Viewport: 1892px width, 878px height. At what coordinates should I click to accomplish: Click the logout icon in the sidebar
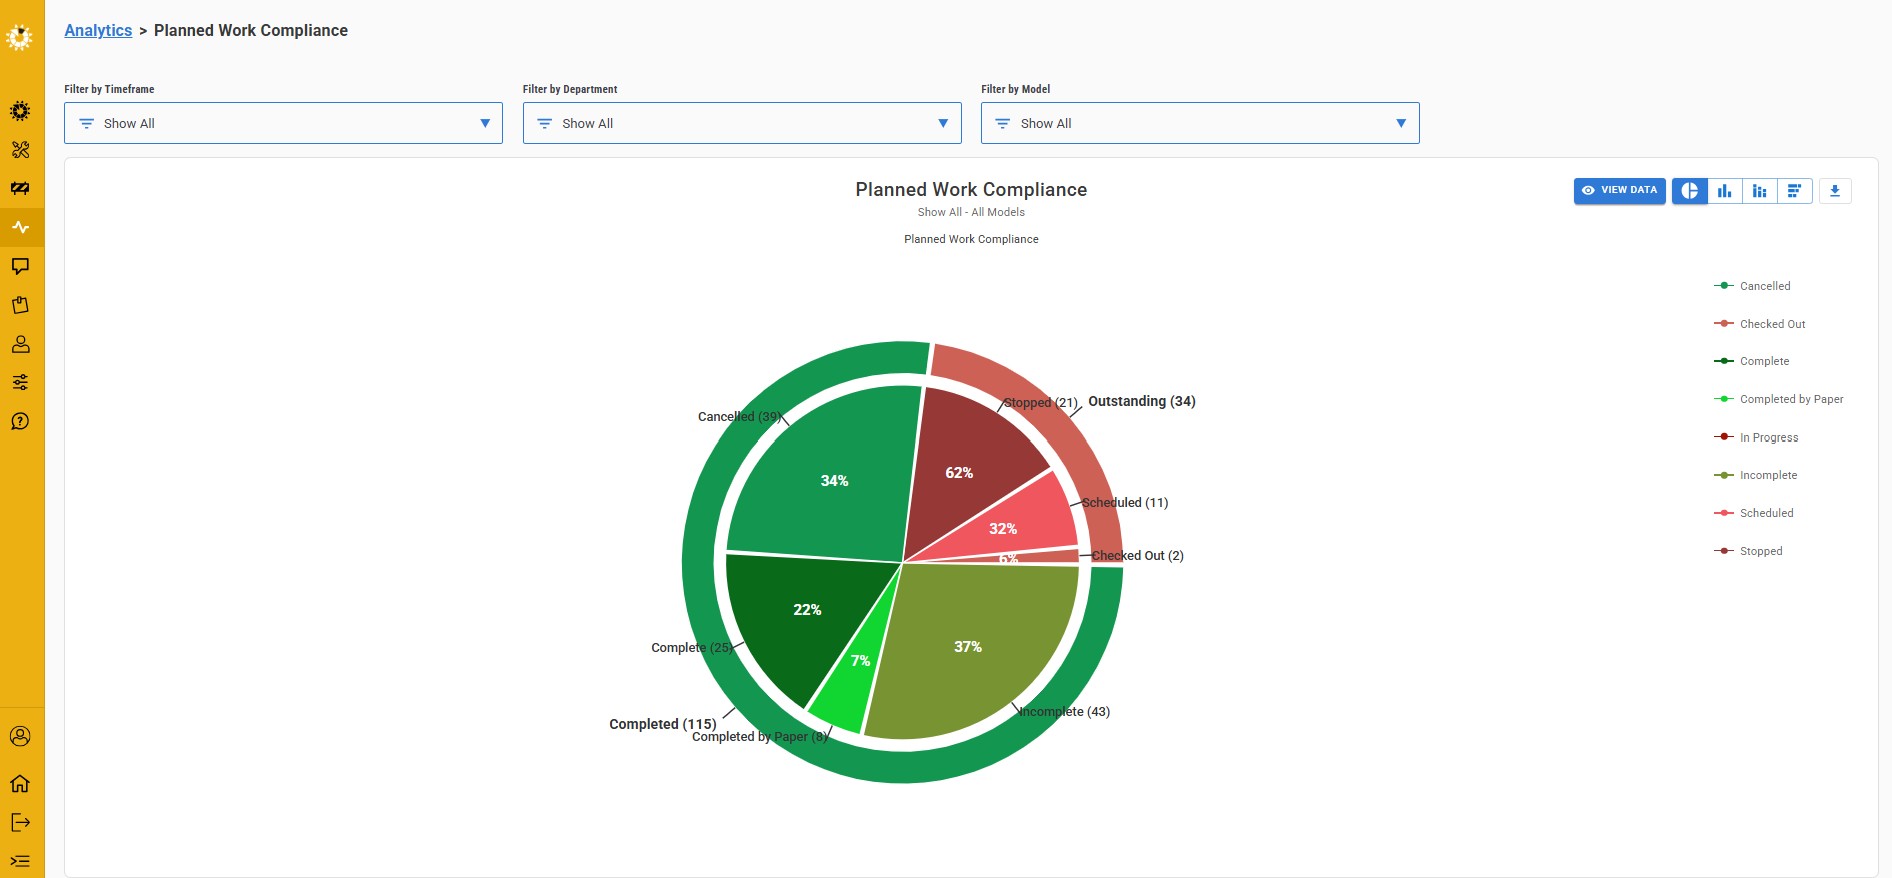pyautogui.click(x=20, y=822)
